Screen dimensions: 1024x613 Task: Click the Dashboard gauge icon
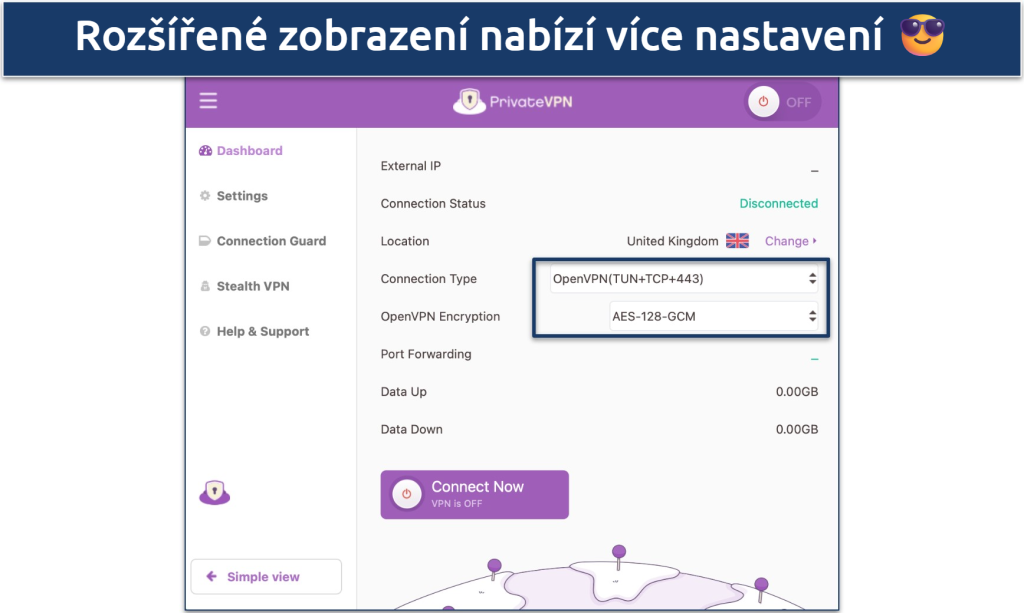click(x=205, y=151)
